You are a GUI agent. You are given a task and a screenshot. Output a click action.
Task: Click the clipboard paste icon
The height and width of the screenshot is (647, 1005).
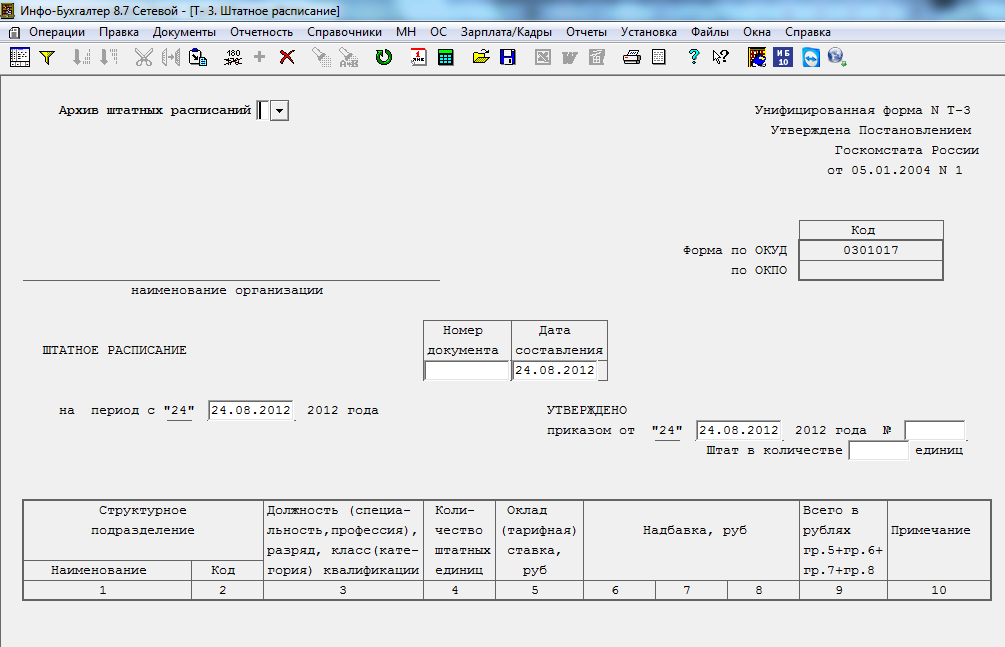(x=197, y=58)
